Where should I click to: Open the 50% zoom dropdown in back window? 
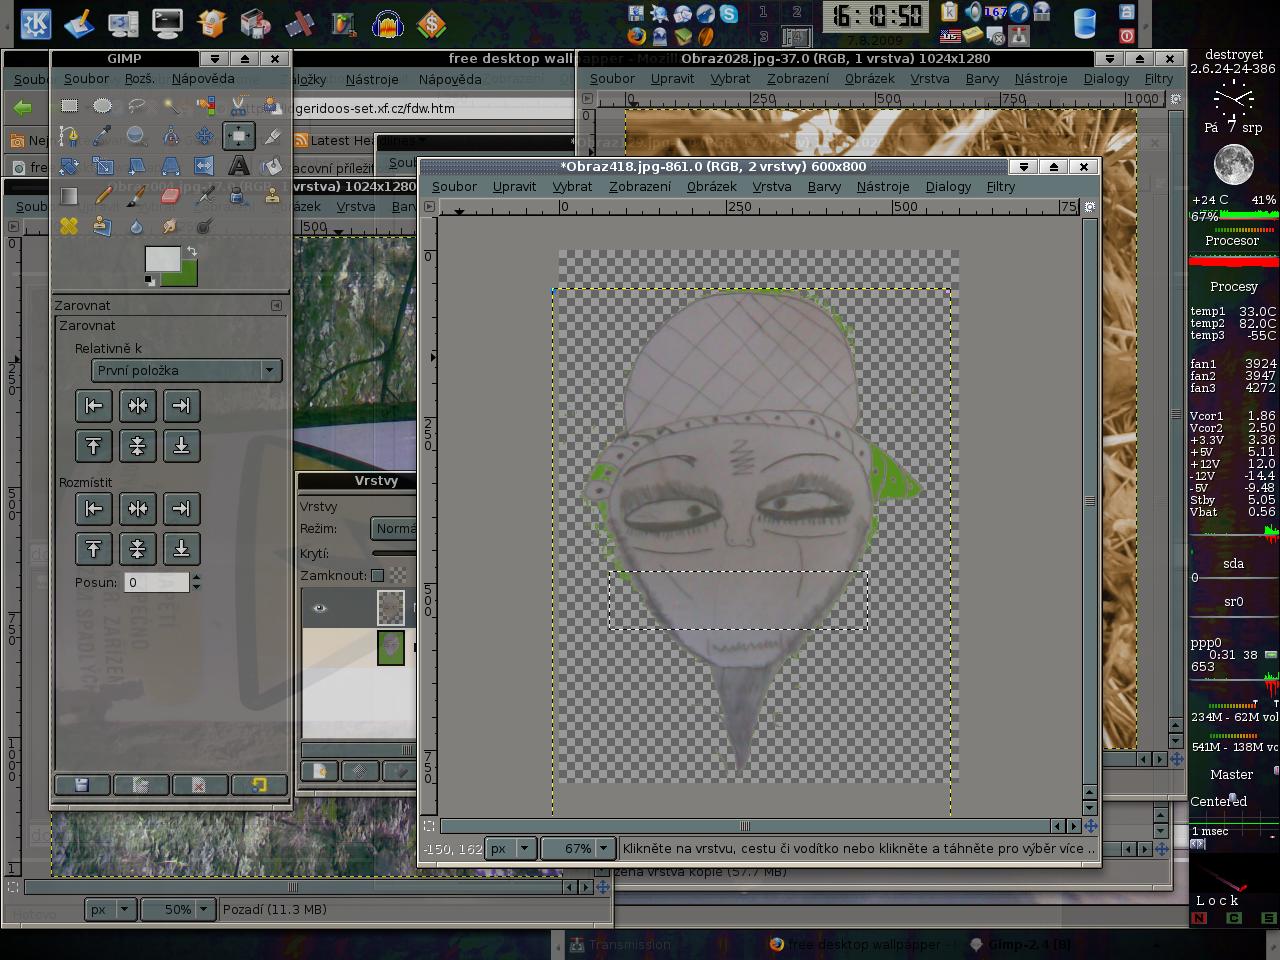(177, 909)
